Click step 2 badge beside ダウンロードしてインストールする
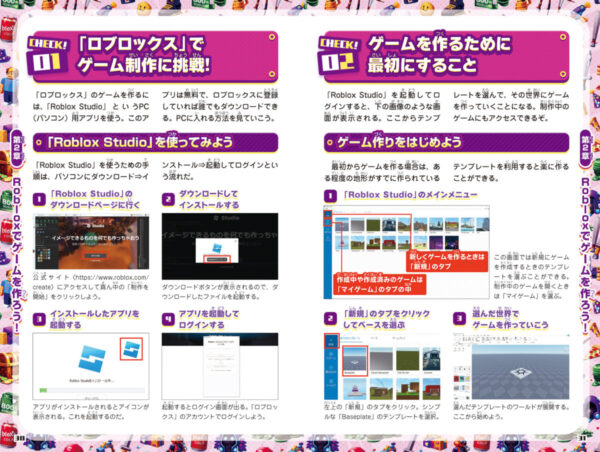This screenshot has width=600, height=452. (168, 200)
